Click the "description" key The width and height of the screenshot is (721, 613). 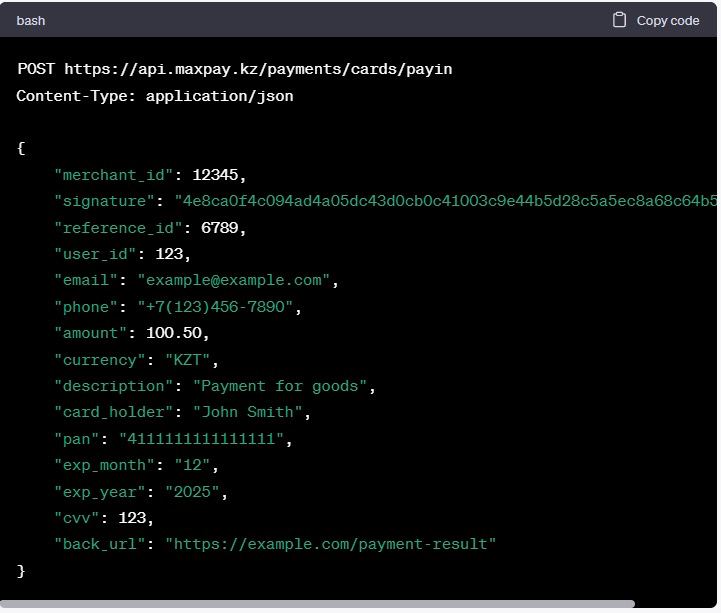[x=114, y=386]
